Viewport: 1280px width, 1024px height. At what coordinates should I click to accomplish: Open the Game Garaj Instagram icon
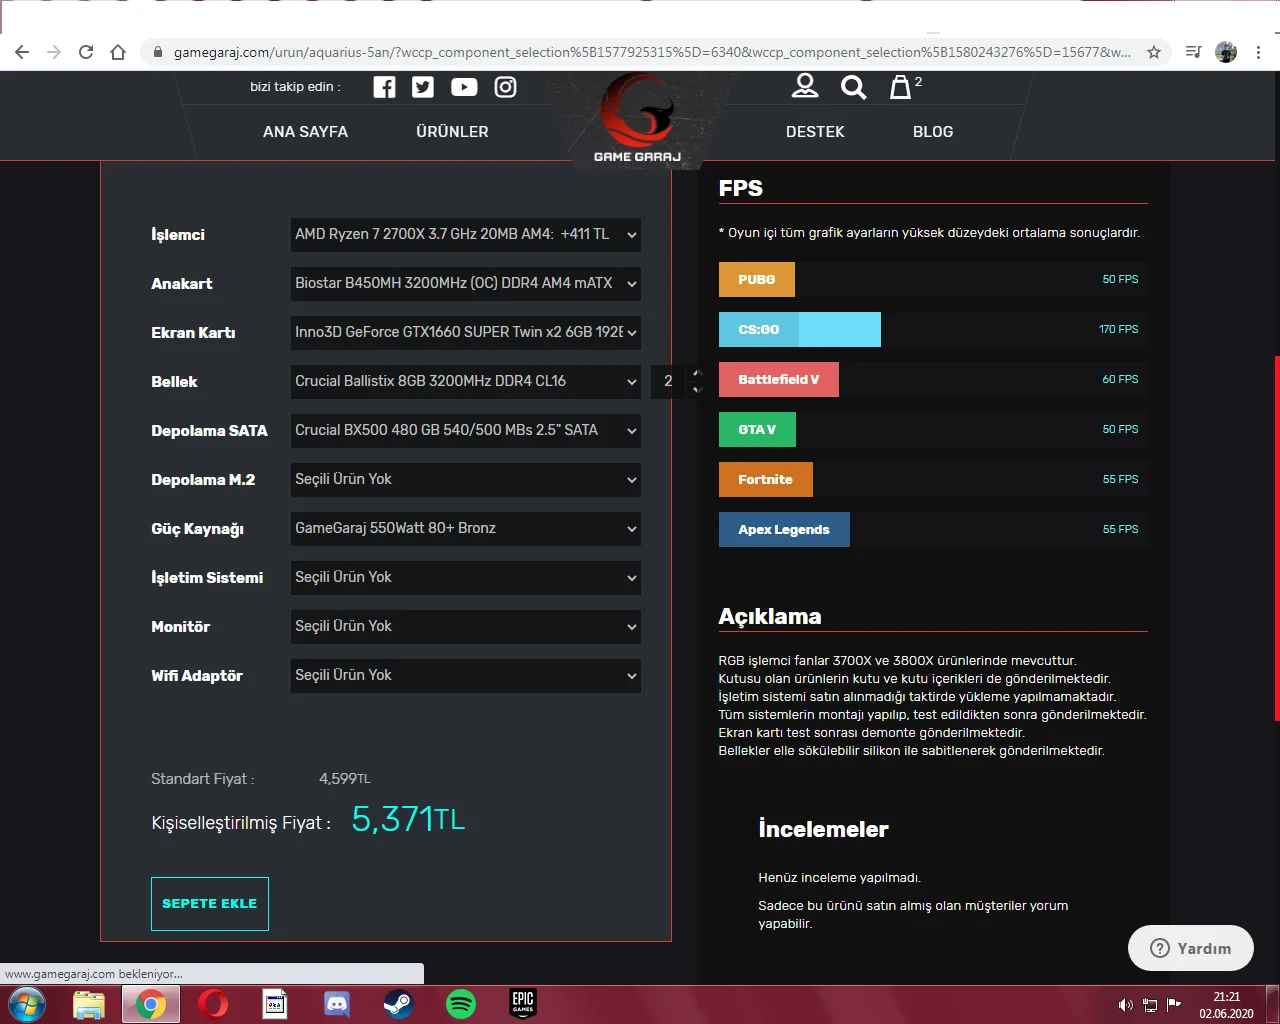pyautogui.click(x=506, y=87)
